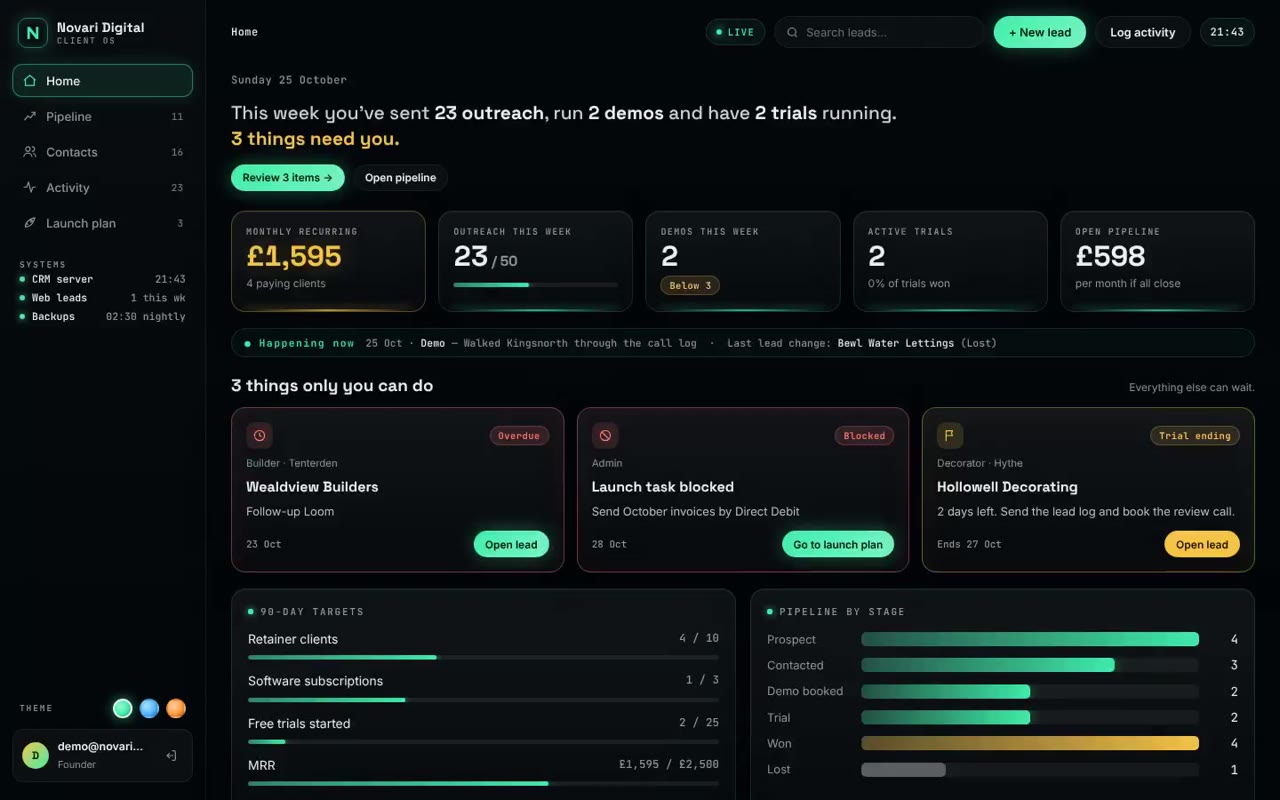
Task: Click the clock icon on Wealdview Builders card
Action: (260, 435)
